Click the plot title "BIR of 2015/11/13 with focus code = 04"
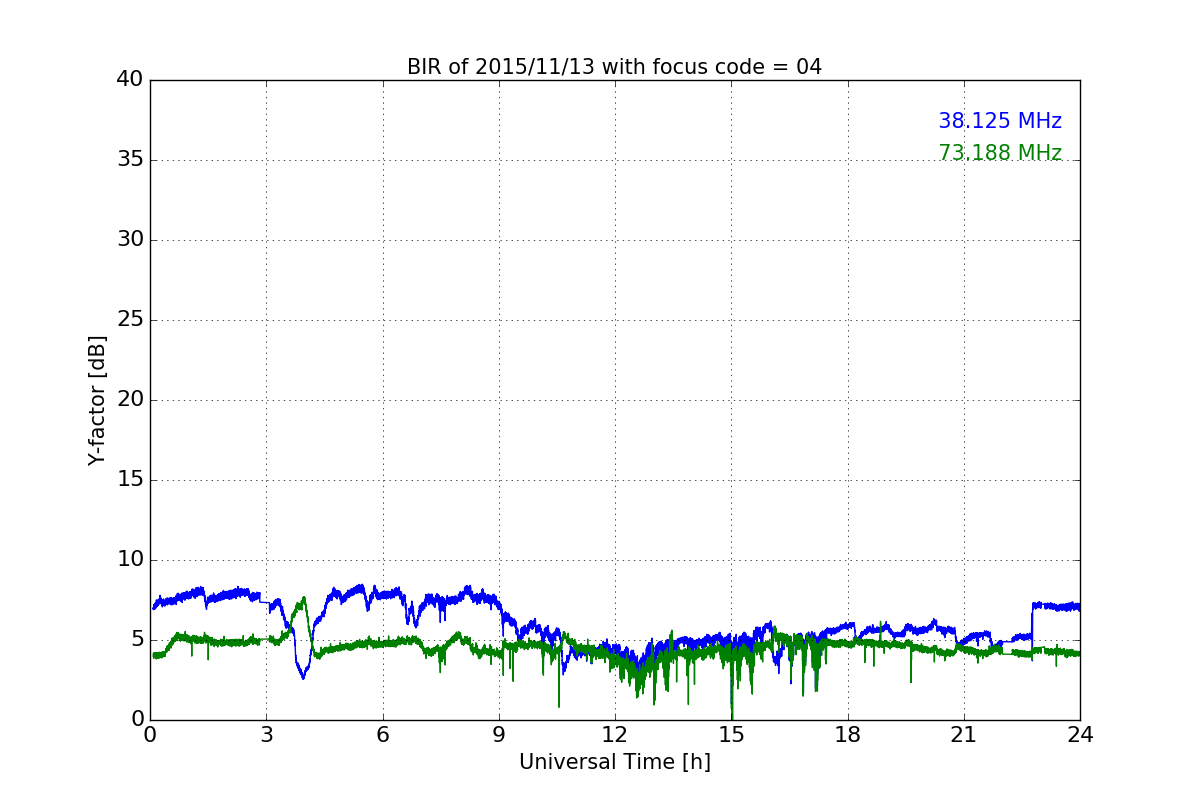Screen dimensions: 1200x800 point(614,67)
